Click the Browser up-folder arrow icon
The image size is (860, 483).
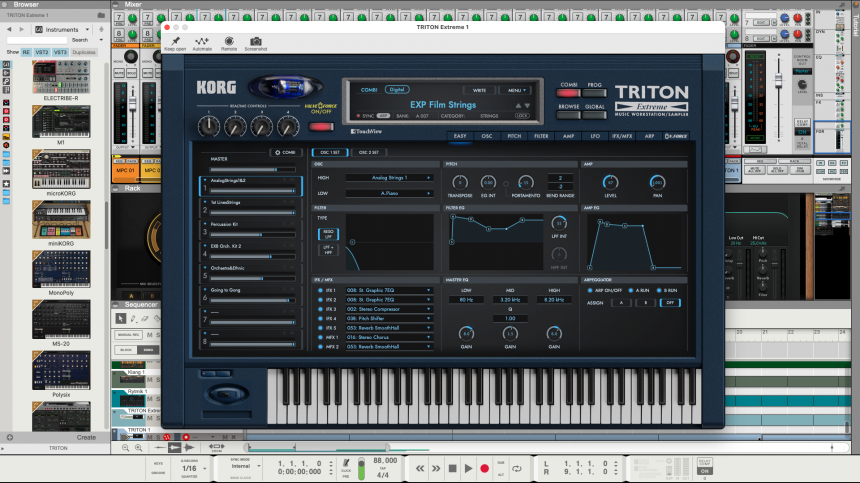coord(101,29)
